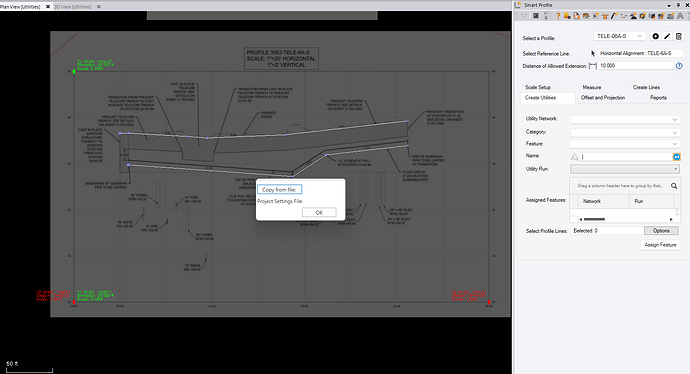Image resolution: width=690 pixels, height=374 pixels.
Task: Click the dark screen icon in Smart Profile toolbar
Action: [536, 16]
